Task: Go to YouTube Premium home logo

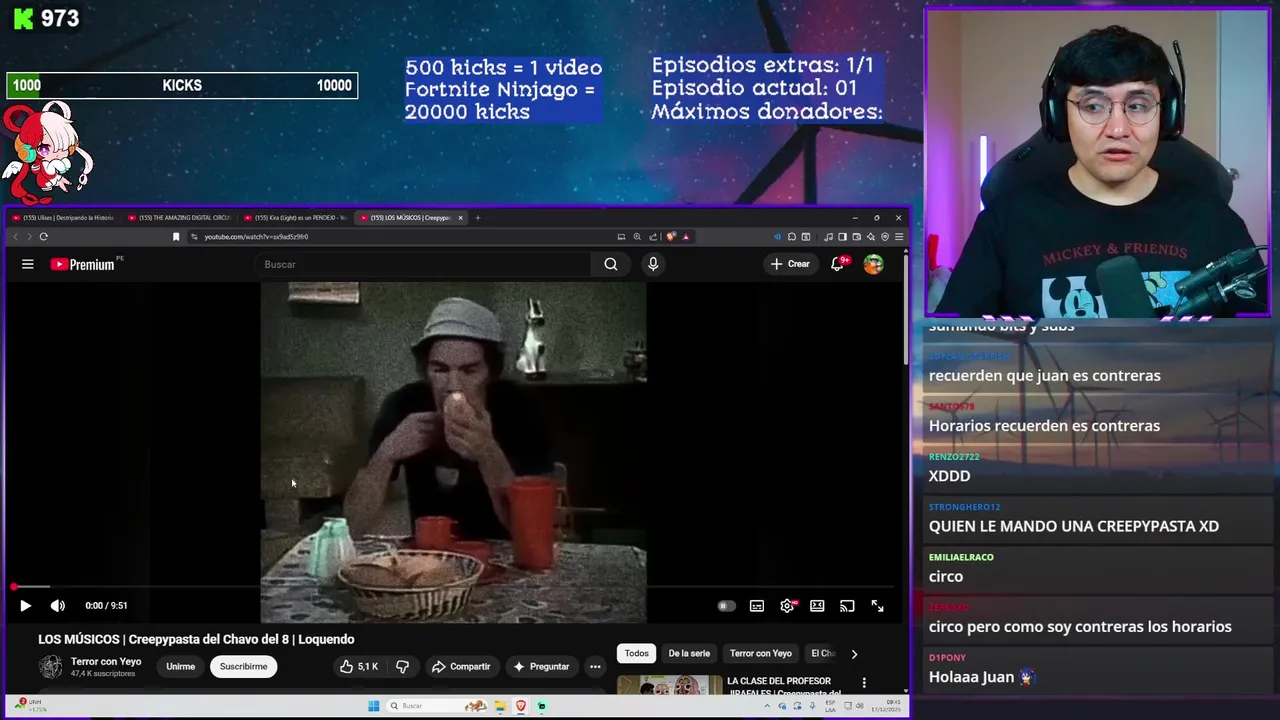Action: (x=83, y=264)
